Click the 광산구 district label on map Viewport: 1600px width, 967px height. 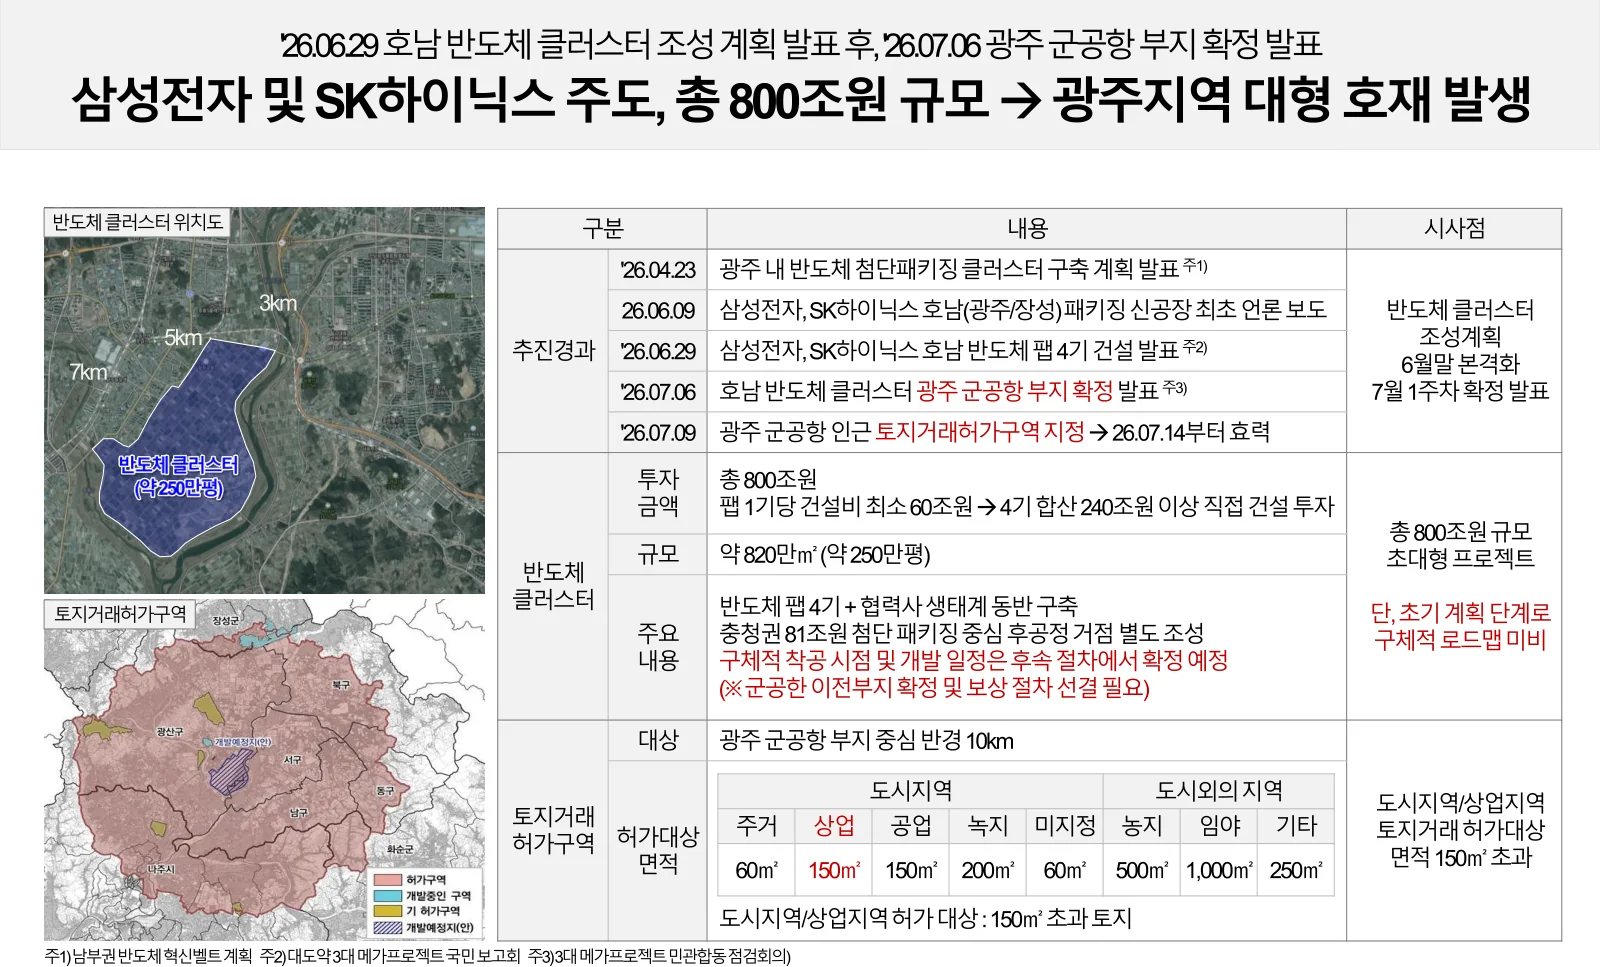pos(170,732)
